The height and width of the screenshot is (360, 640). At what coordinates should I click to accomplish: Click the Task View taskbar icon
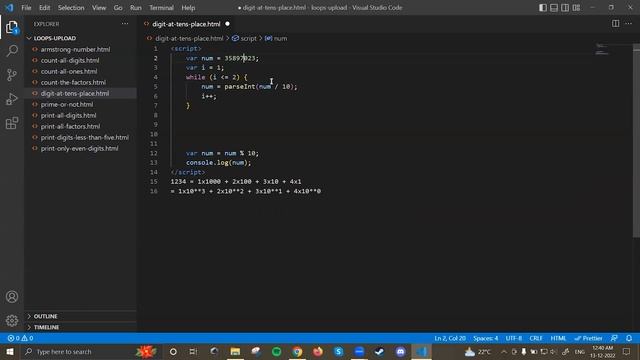pyautogui.click(x=193, y=351)
